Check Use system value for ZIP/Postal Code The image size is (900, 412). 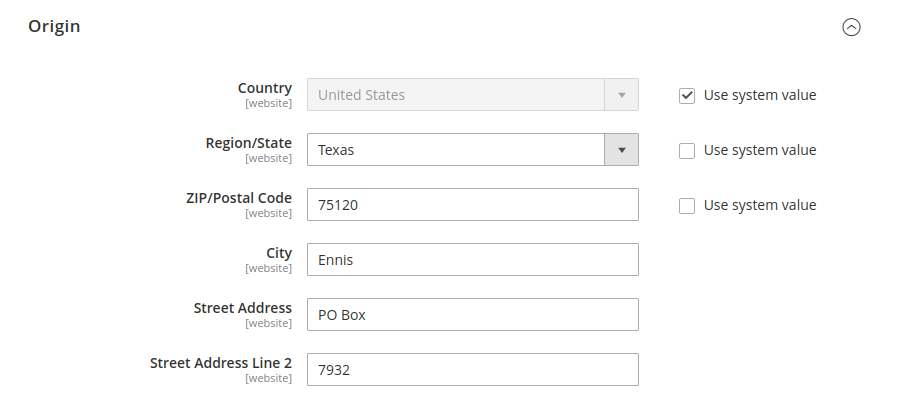pyautogui.click(x=687, y=206)
